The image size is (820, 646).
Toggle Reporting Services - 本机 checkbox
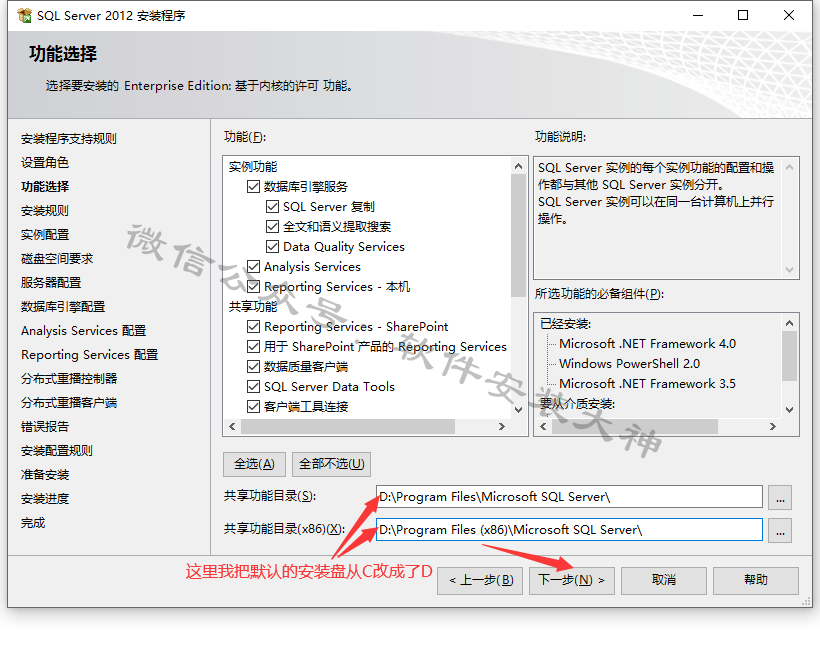(253, 287)
